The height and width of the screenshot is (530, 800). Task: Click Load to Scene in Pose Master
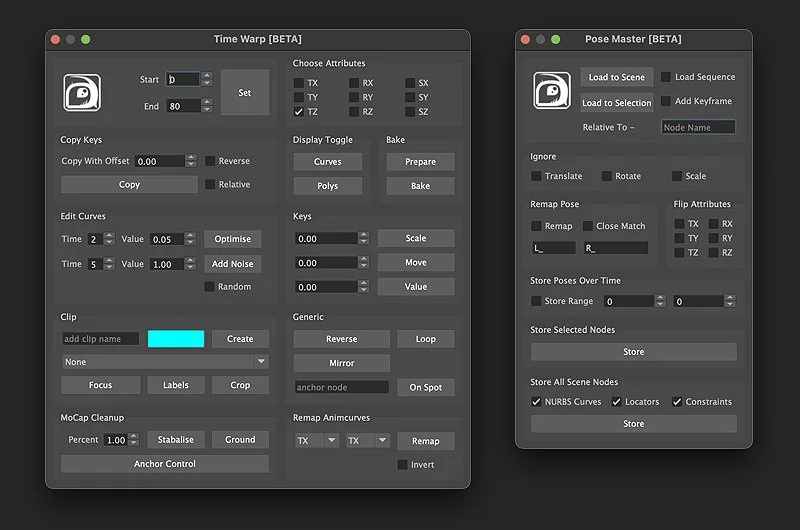point(617,77)
